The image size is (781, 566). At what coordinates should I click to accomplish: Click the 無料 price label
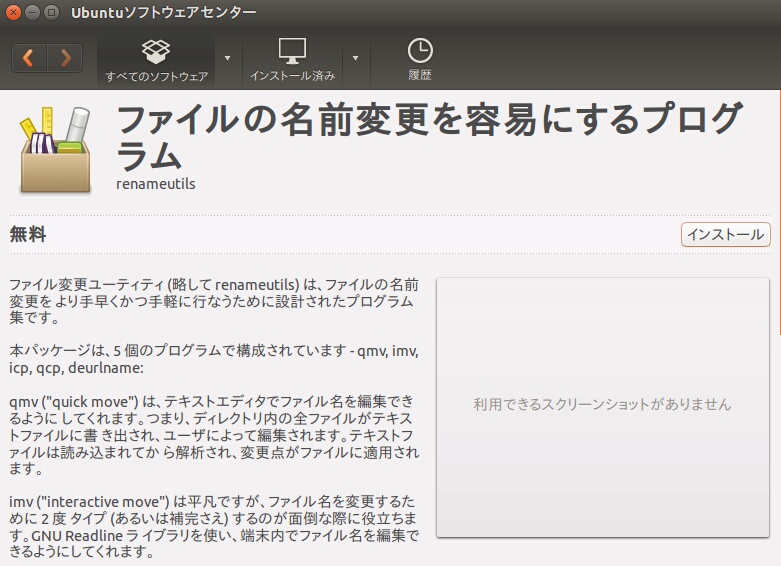click(28, 234)
